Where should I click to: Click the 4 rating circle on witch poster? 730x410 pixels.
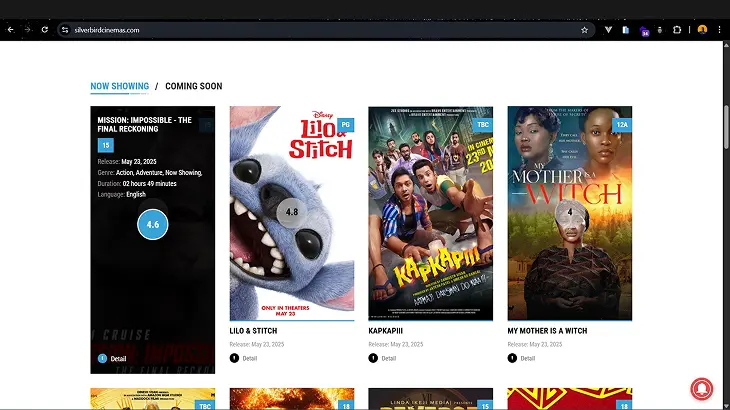point(570,212)
